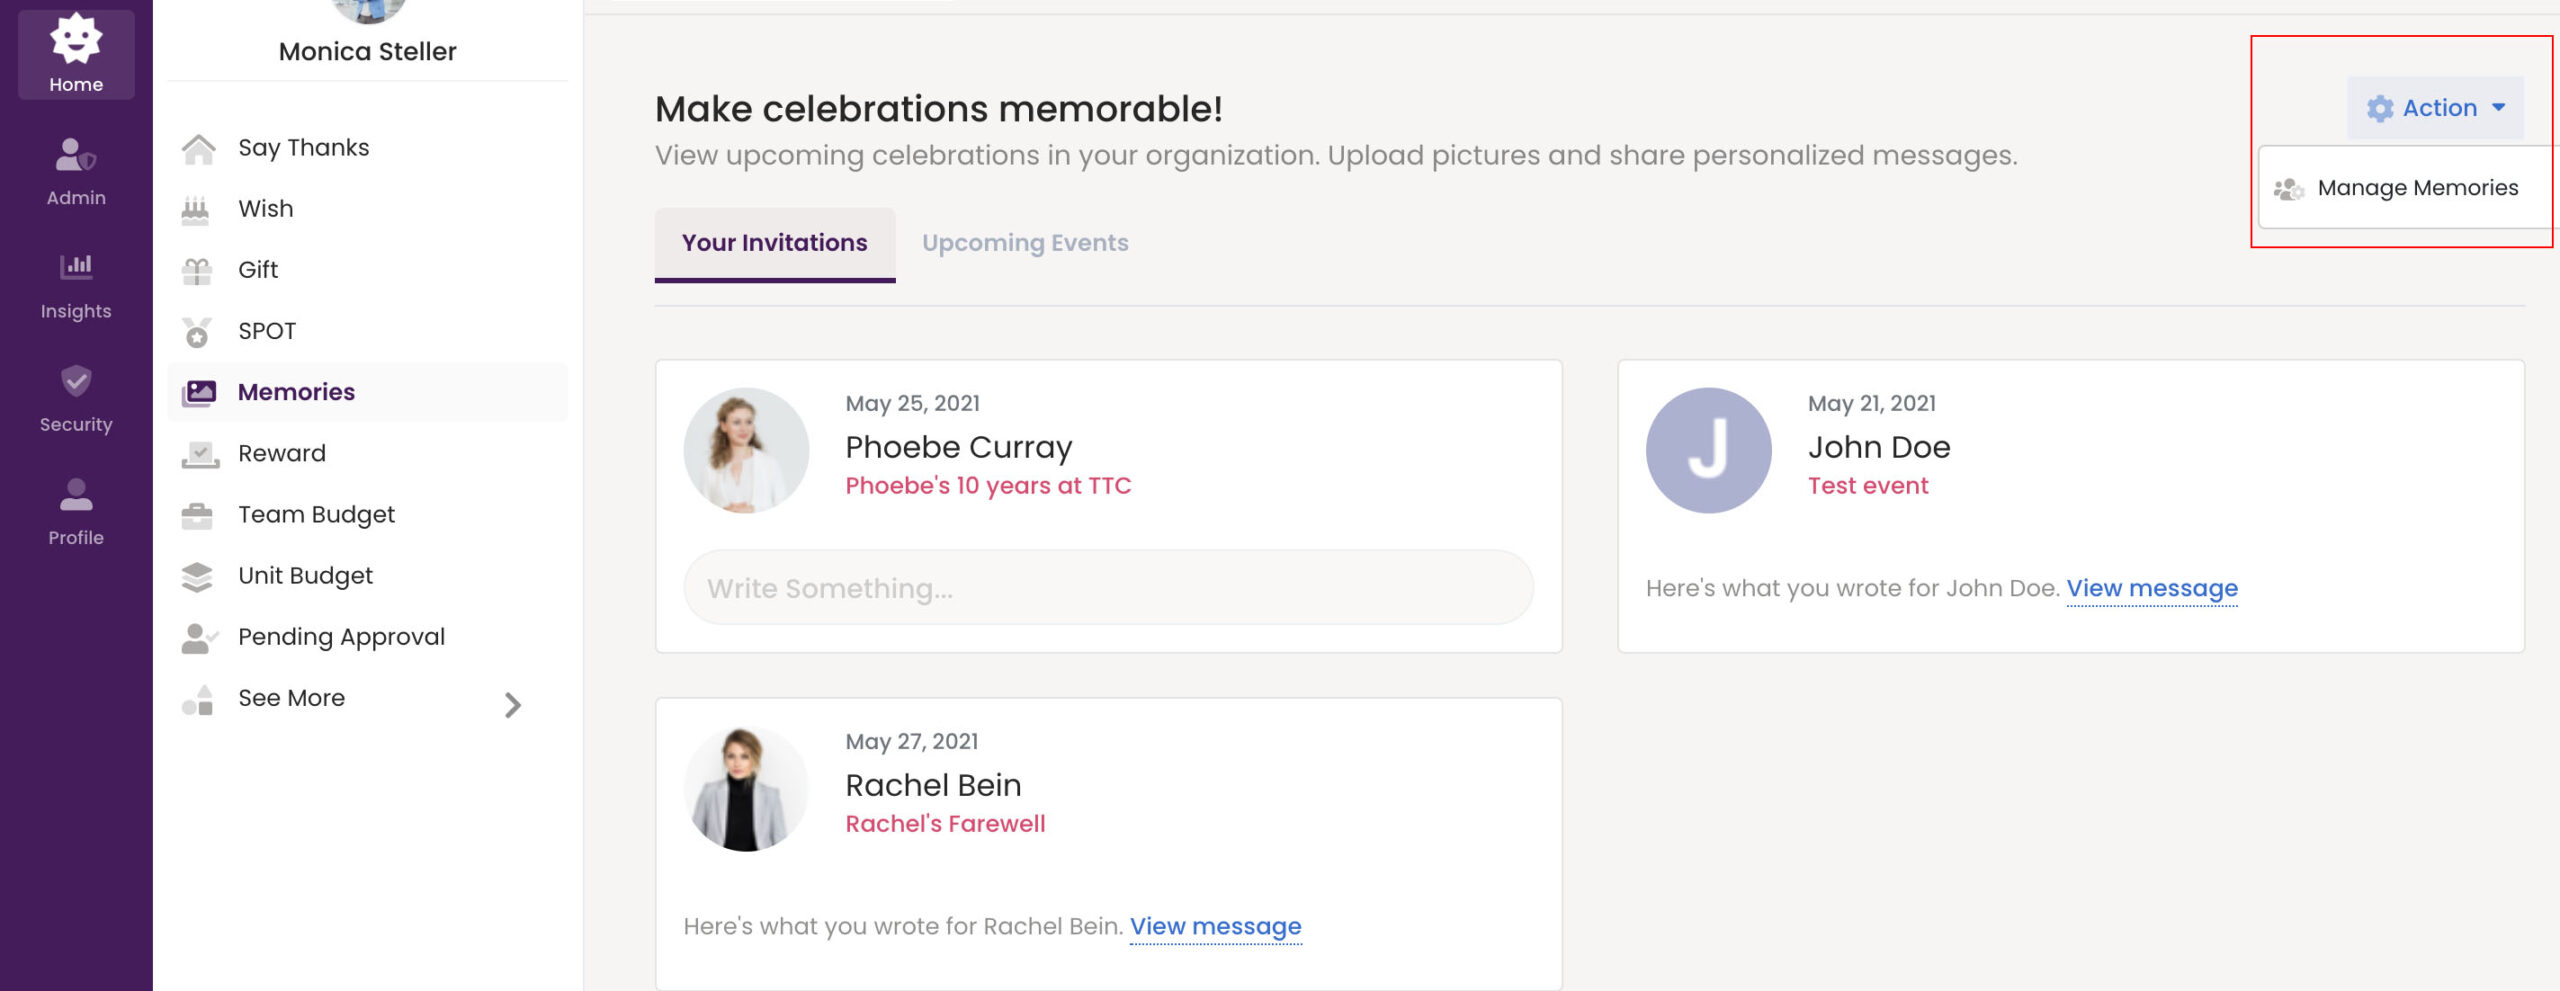Choose Manage Memories from dropdown

(2416, 188)
